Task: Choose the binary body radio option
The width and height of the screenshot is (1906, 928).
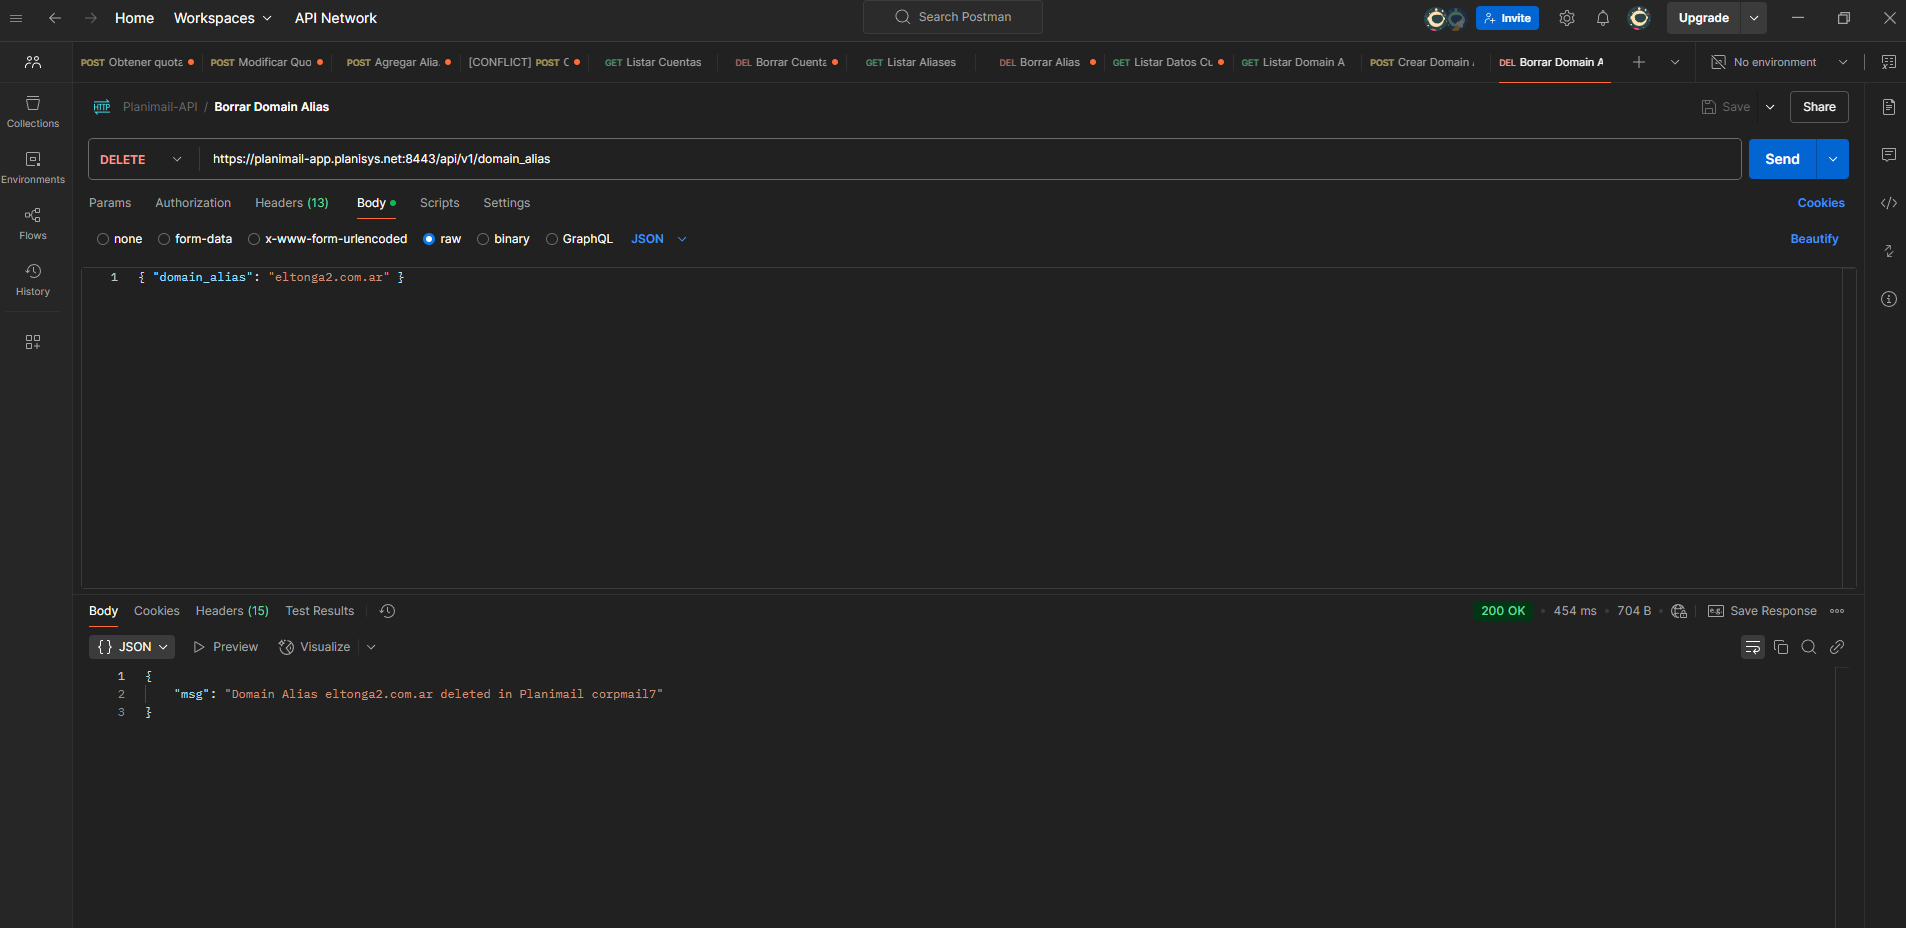Action: click(x=483, y=239)
